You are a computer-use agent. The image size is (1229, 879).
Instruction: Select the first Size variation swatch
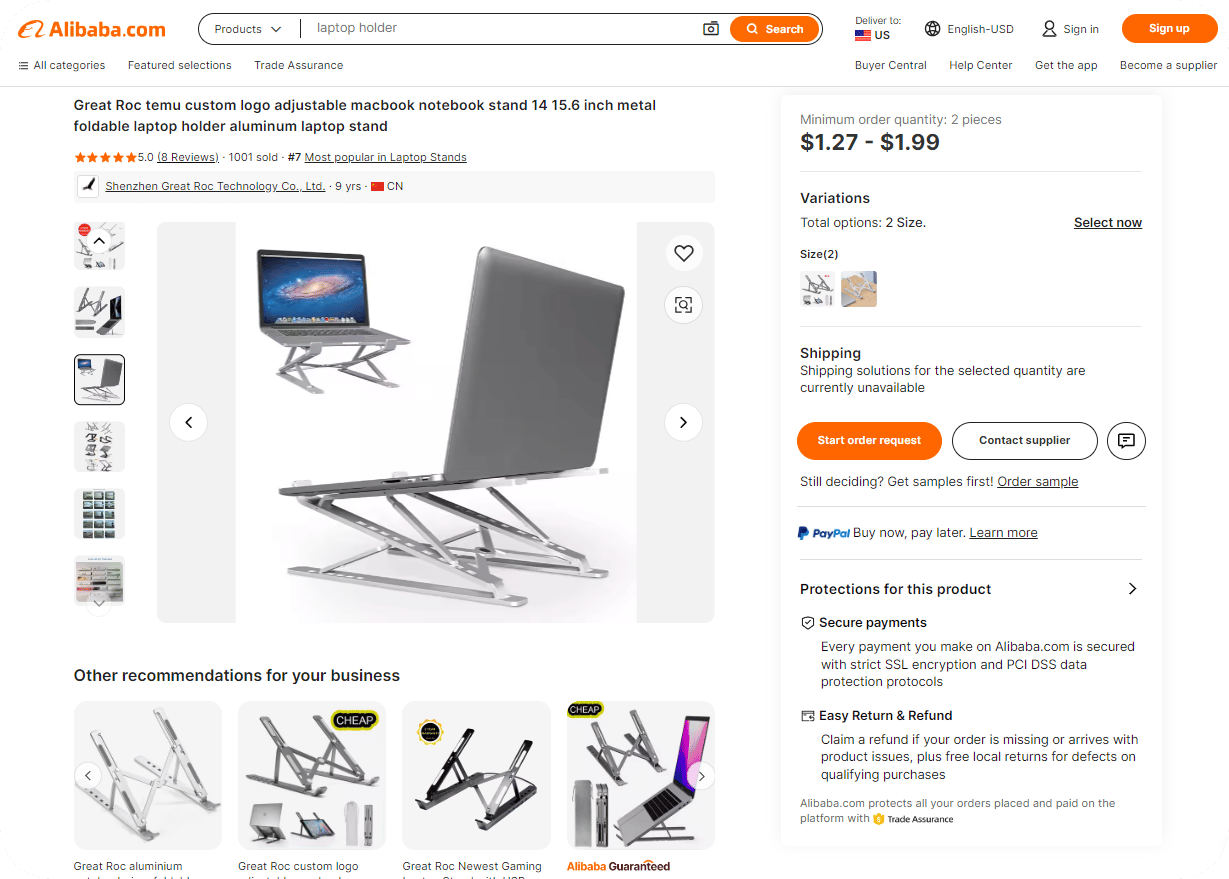tap(818, 289)
